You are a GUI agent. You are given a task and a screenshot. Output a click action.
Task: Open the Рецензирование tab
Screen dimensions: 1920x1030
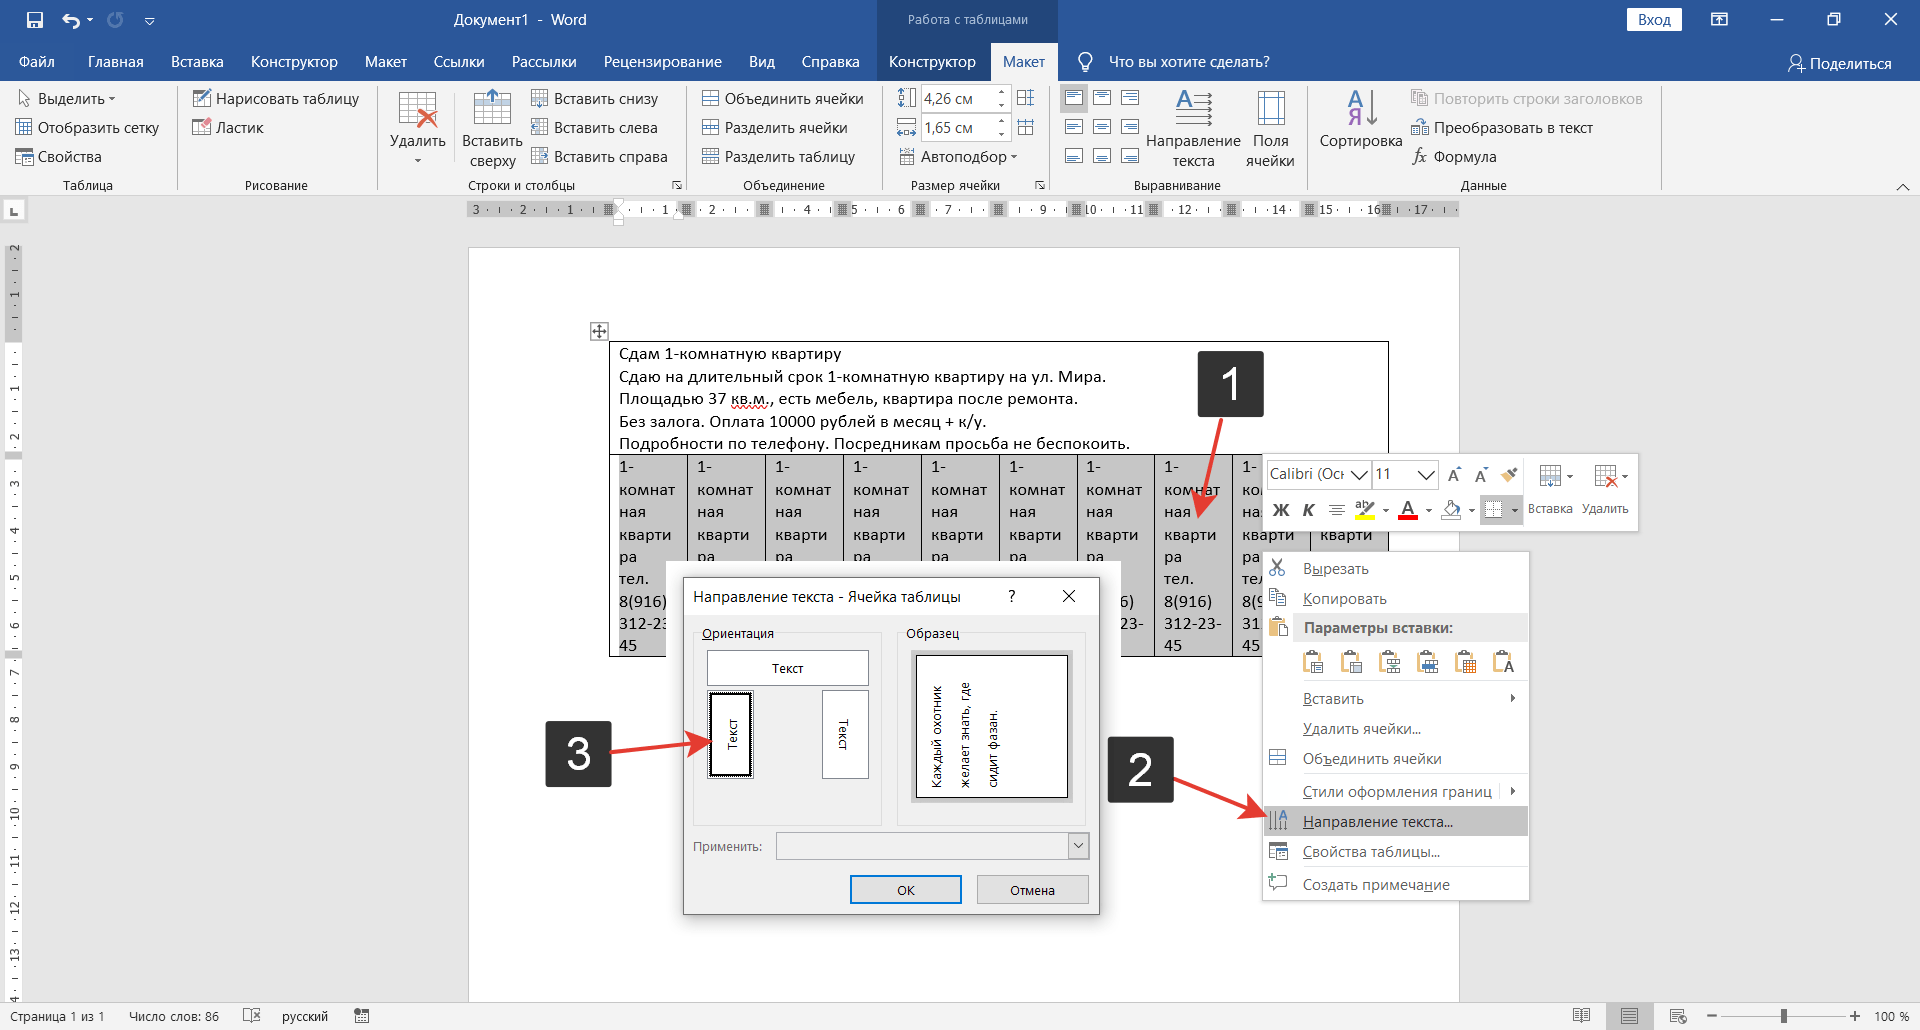[662, 62]
